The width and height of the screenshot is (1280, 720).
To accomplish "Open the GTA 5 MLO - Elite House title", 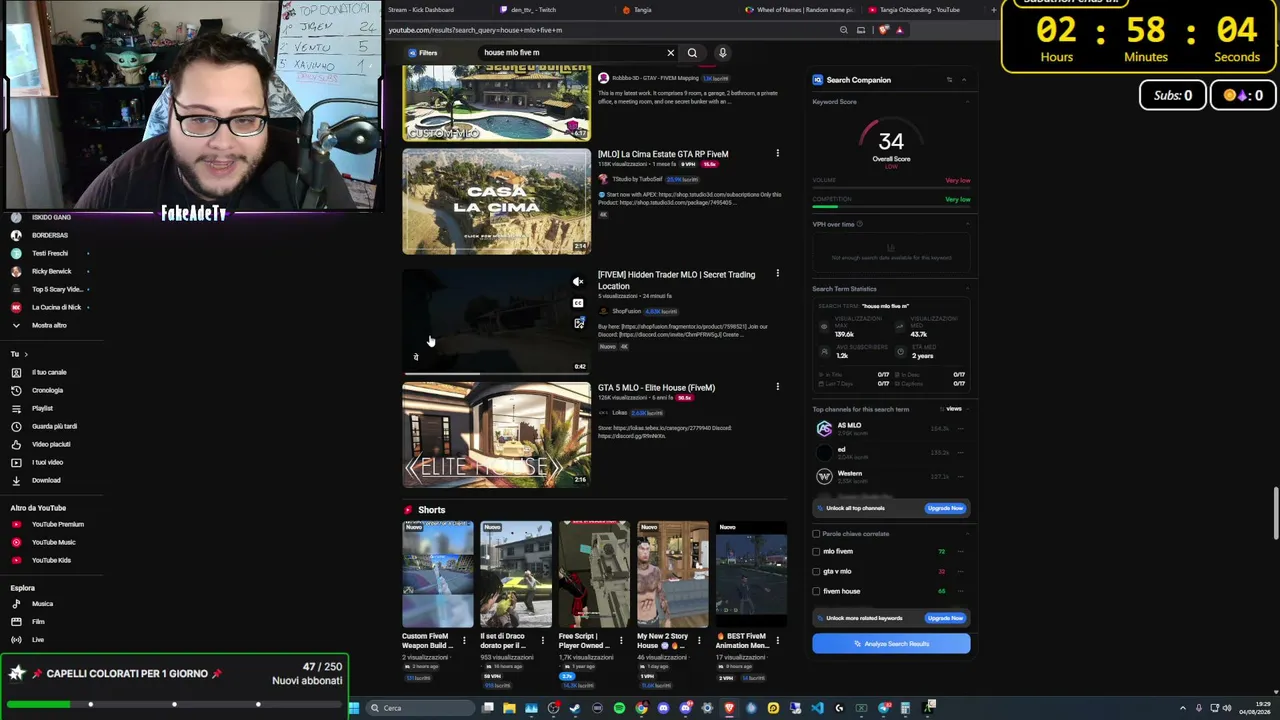I will click(656, 388).
